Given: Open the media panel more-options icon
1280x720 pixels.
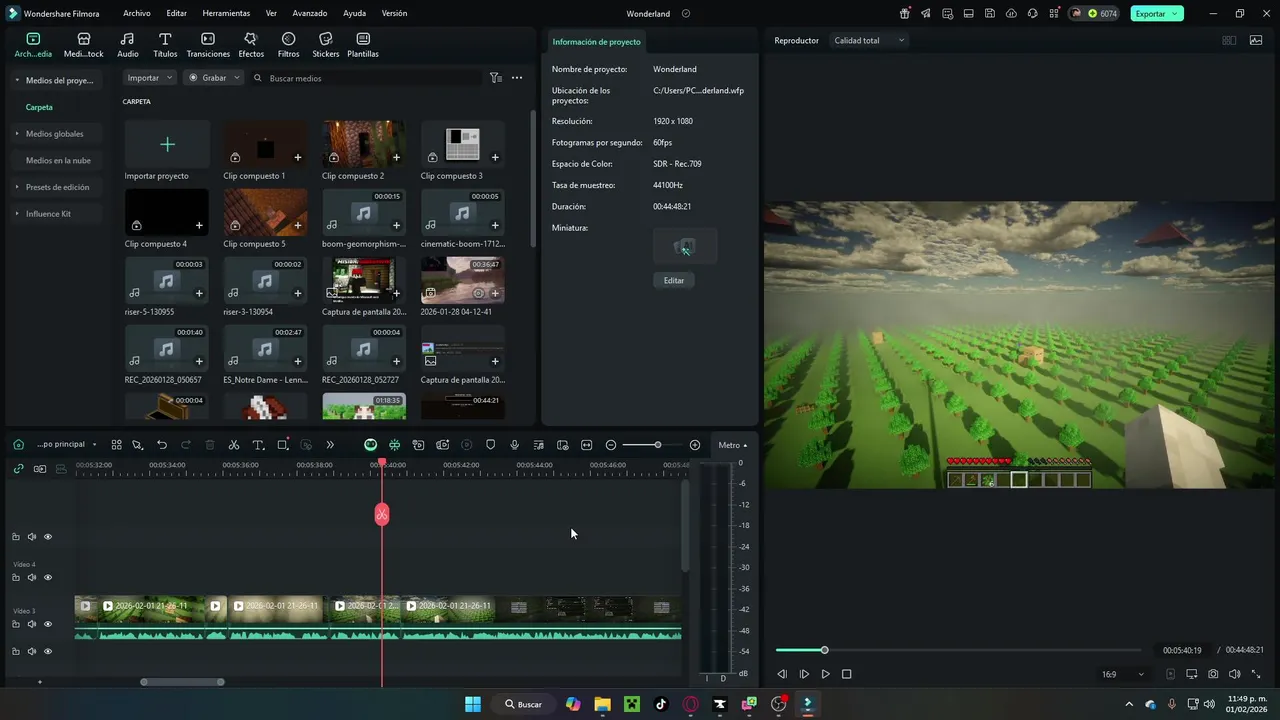Looking at the screenshot, I should [x=517, y=78].
